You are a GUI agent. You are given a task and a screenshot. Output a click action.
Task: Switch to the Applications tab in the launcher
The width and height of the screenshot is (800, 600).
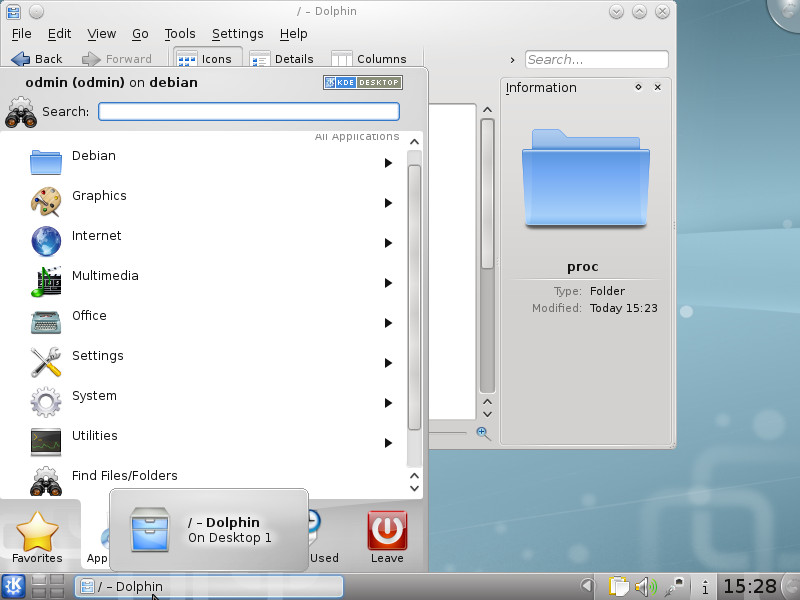tap(96, 536)
